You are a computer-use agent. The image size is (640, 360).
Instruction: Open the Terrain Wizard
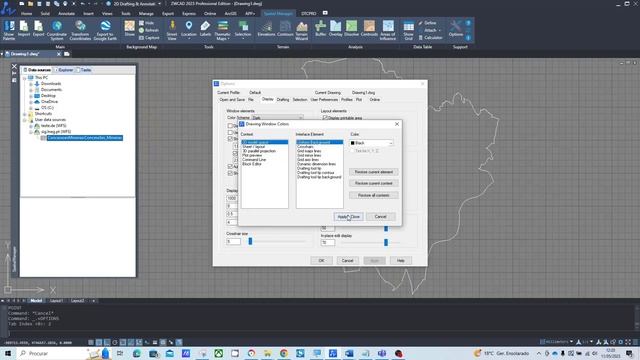click(x=302, y=30)
